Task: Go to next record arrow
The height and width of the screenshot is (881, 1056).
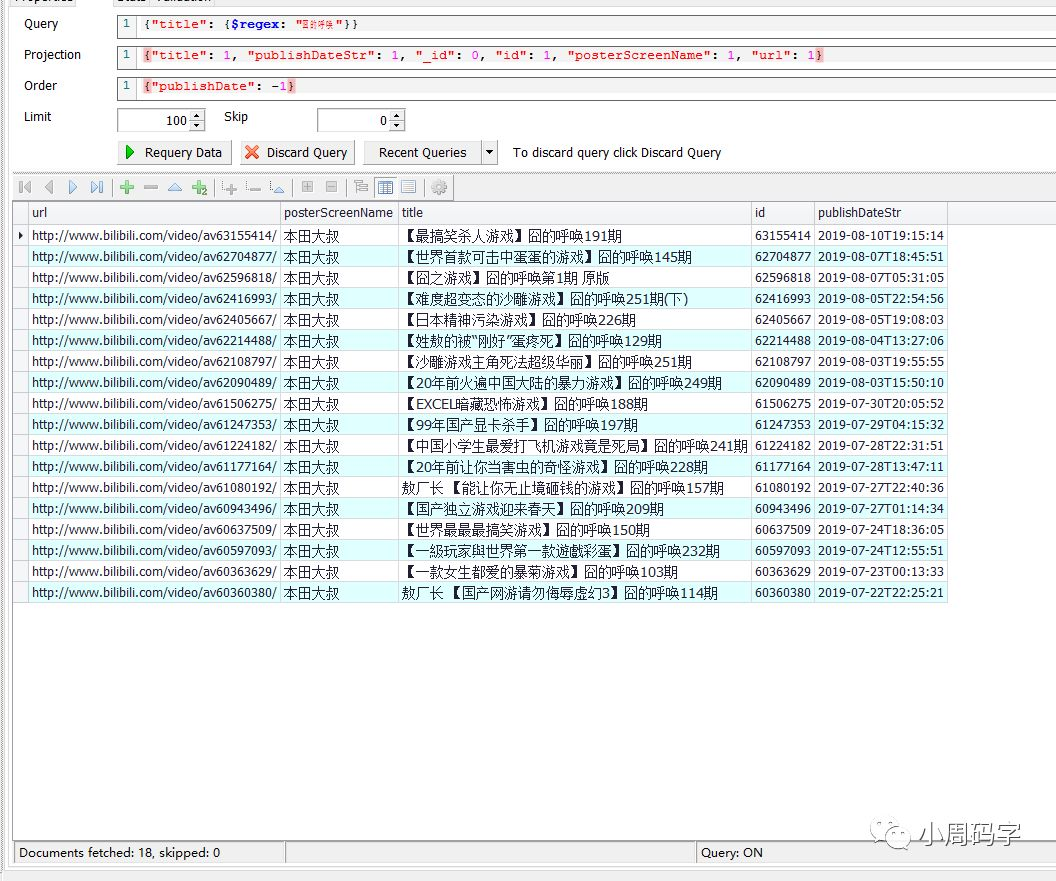Action: 73,187
